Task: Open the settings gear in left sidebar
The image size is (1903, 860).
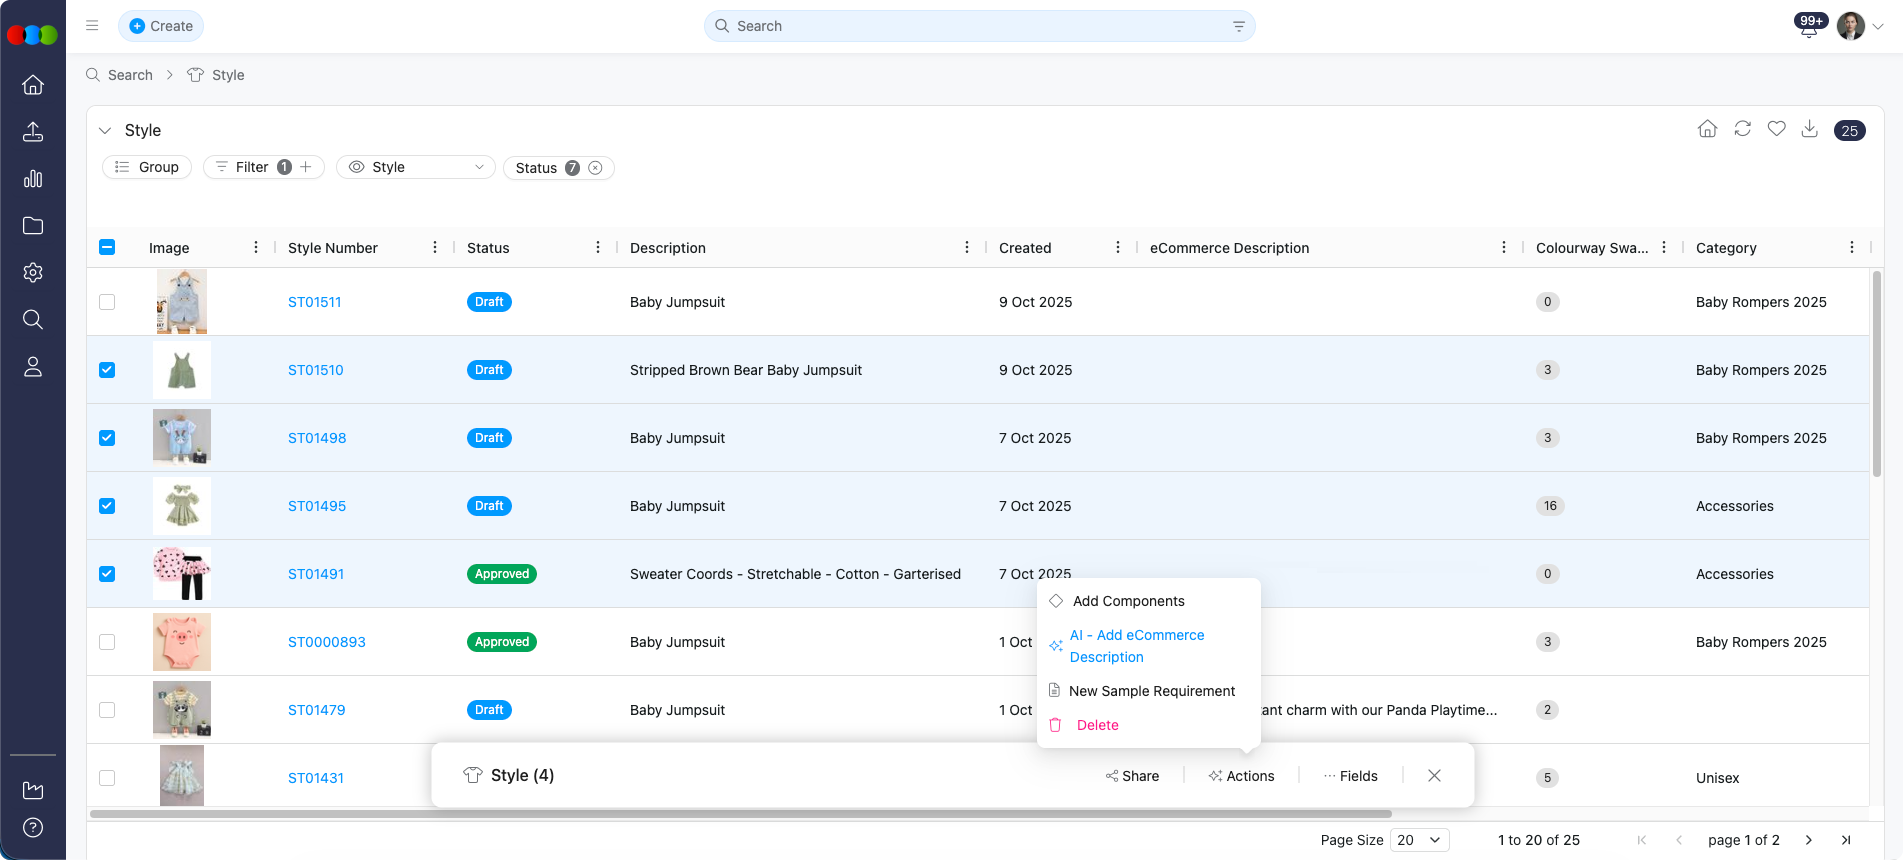Action: pyautogui.click(x=33, y=273)
